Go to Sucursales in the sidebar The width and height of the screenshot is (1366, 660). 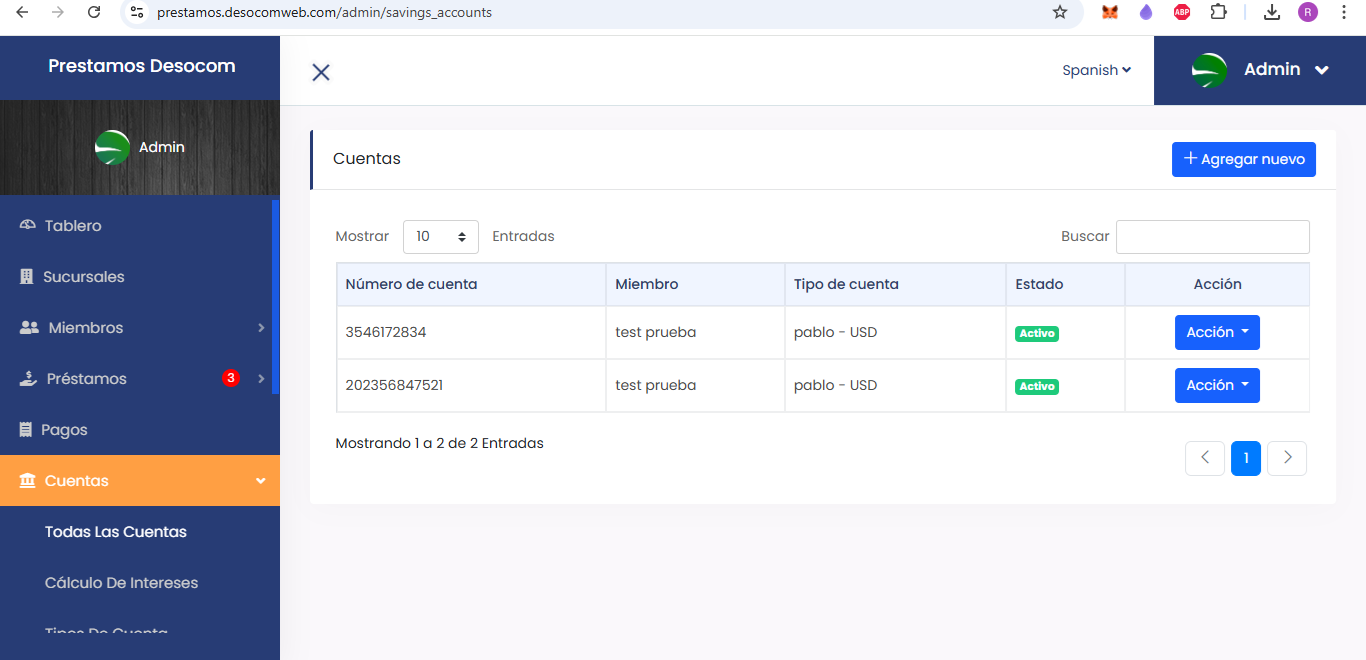click(83, 277)
